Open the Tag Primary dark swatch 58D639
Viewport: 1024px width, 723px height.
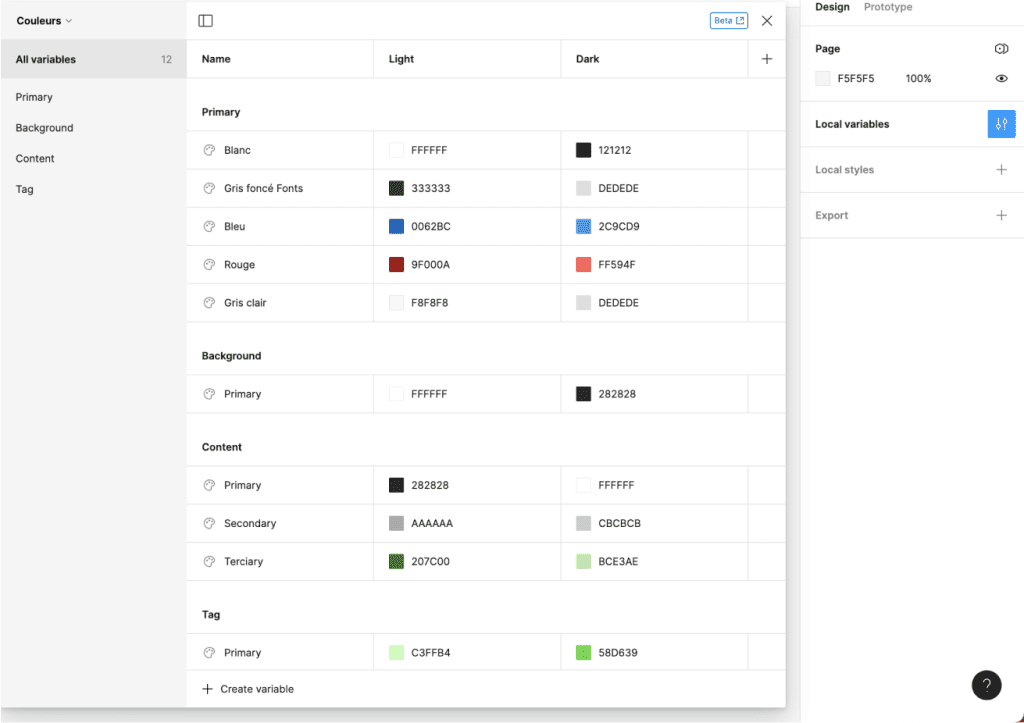(583, 652)
